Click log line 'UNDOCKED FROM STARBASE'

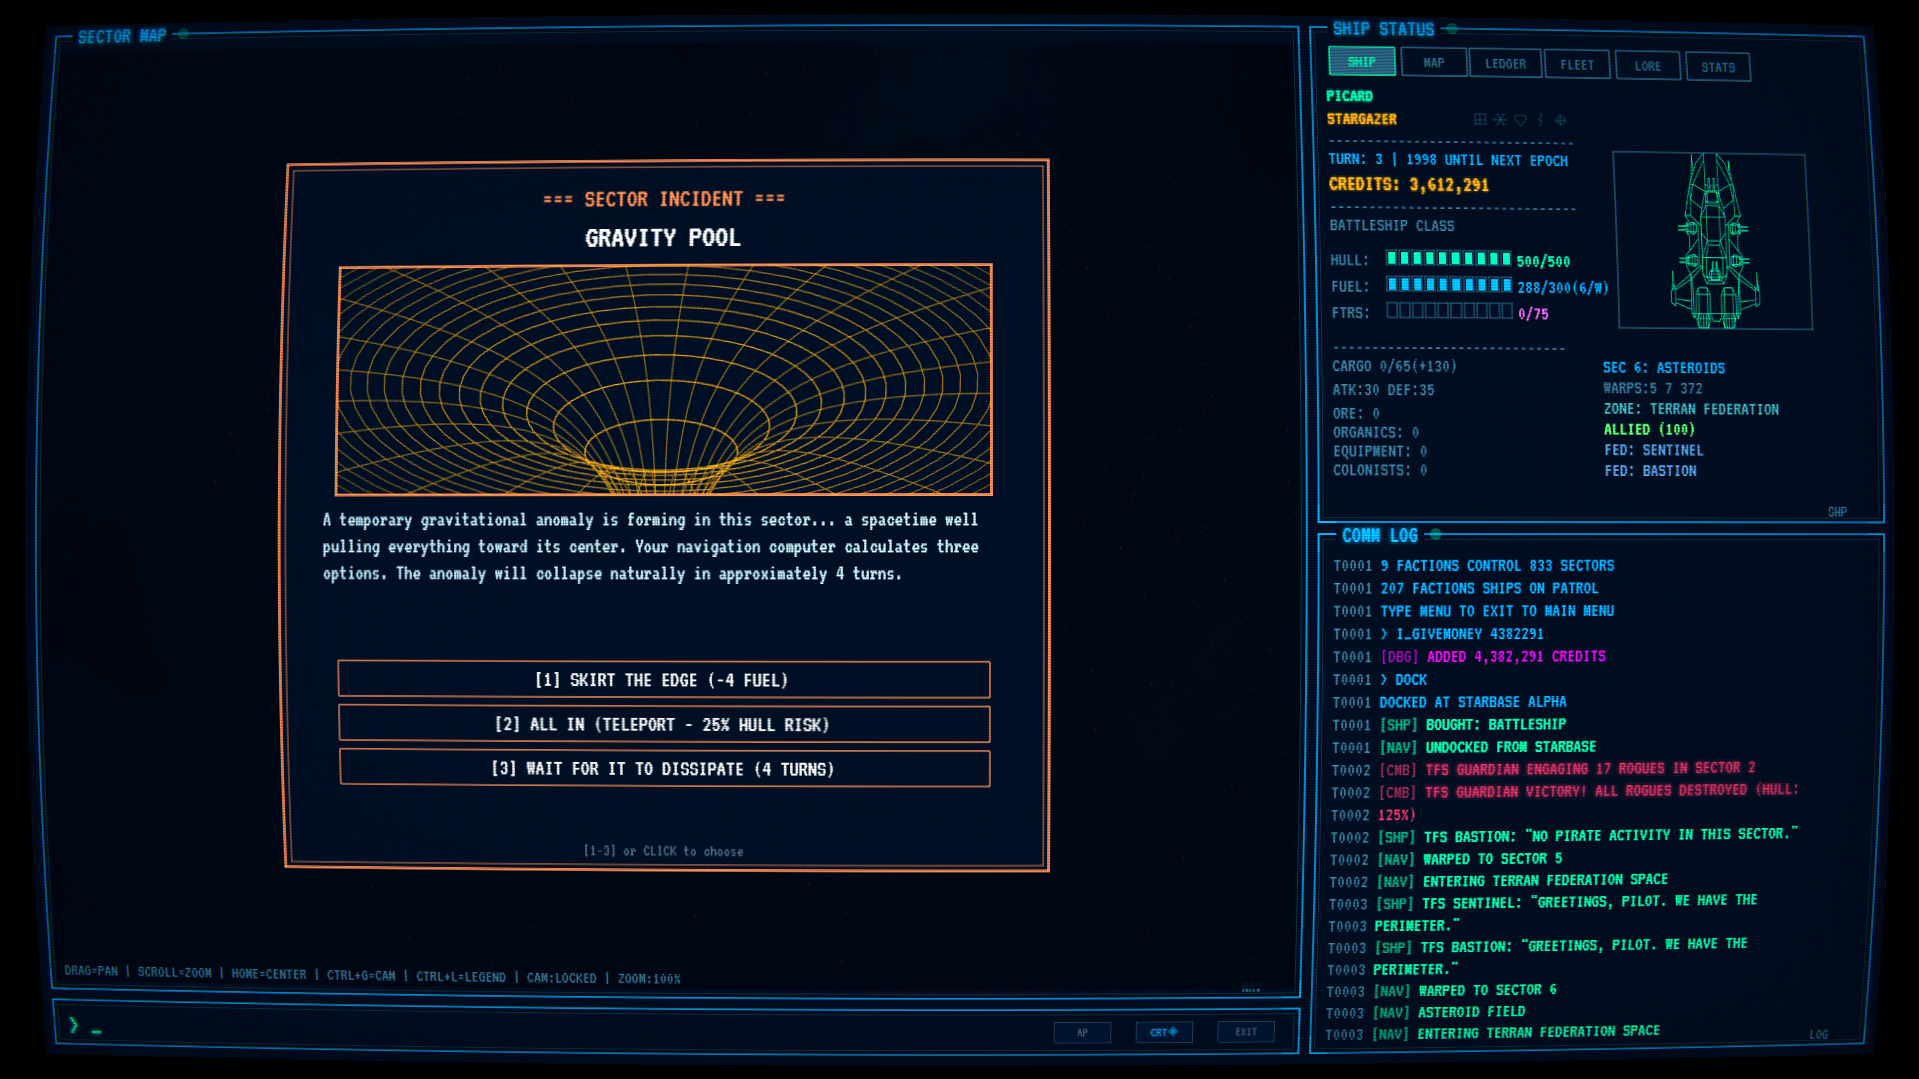1510,747
